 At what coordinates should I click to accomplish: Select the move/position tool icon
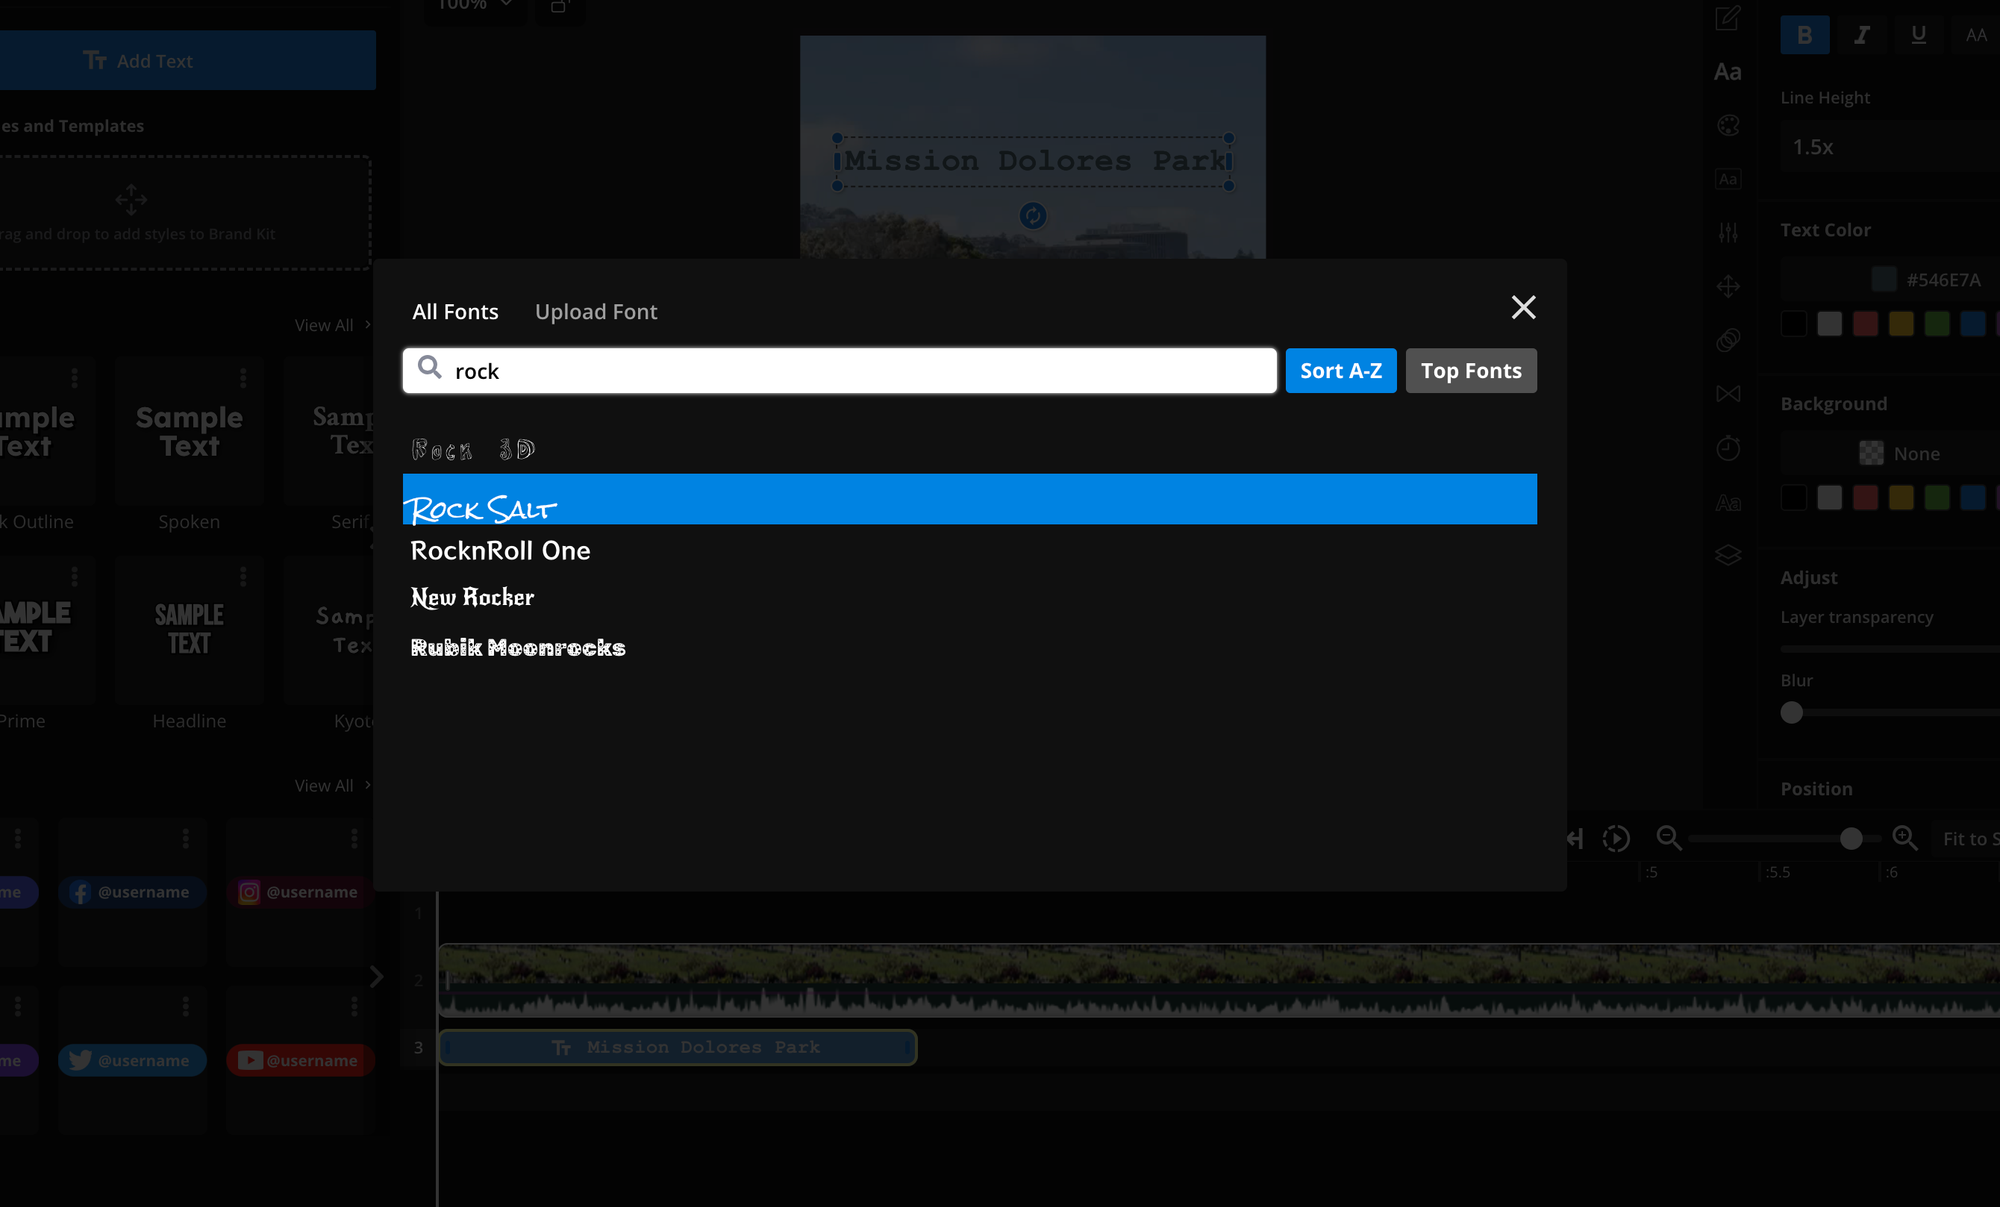(1729, 286)
